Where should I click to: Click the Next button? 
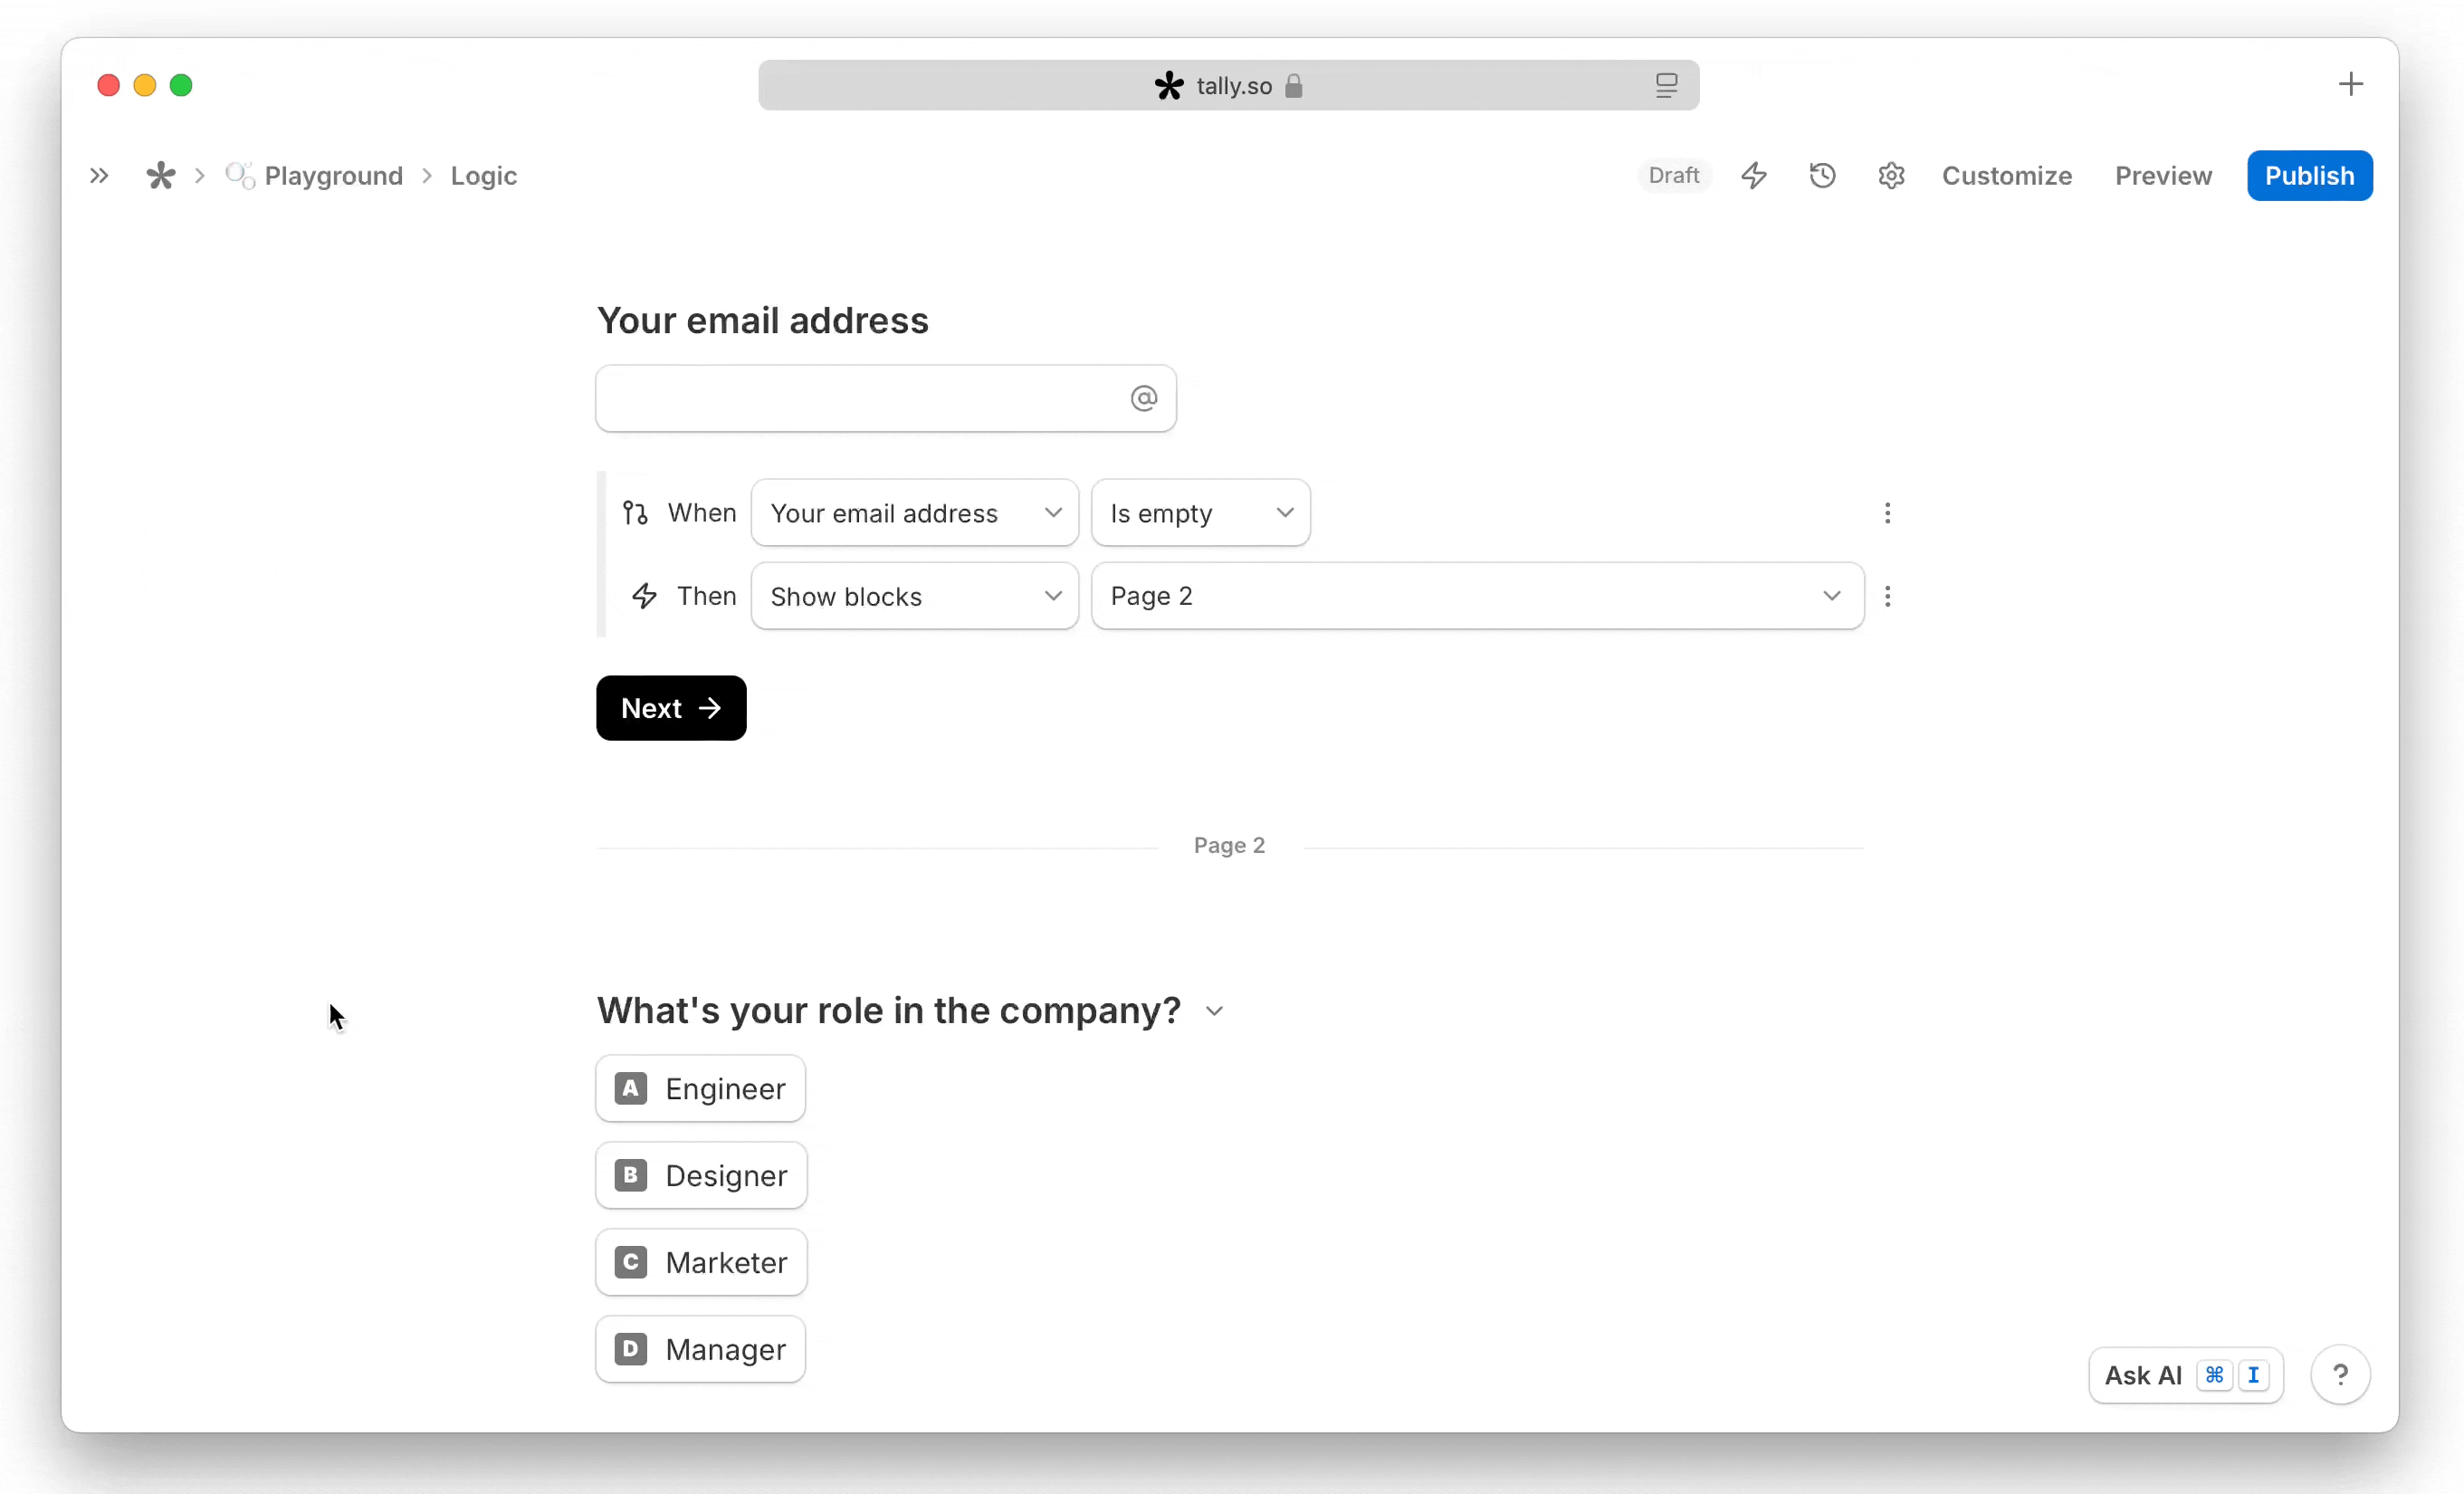click(671, 708)
